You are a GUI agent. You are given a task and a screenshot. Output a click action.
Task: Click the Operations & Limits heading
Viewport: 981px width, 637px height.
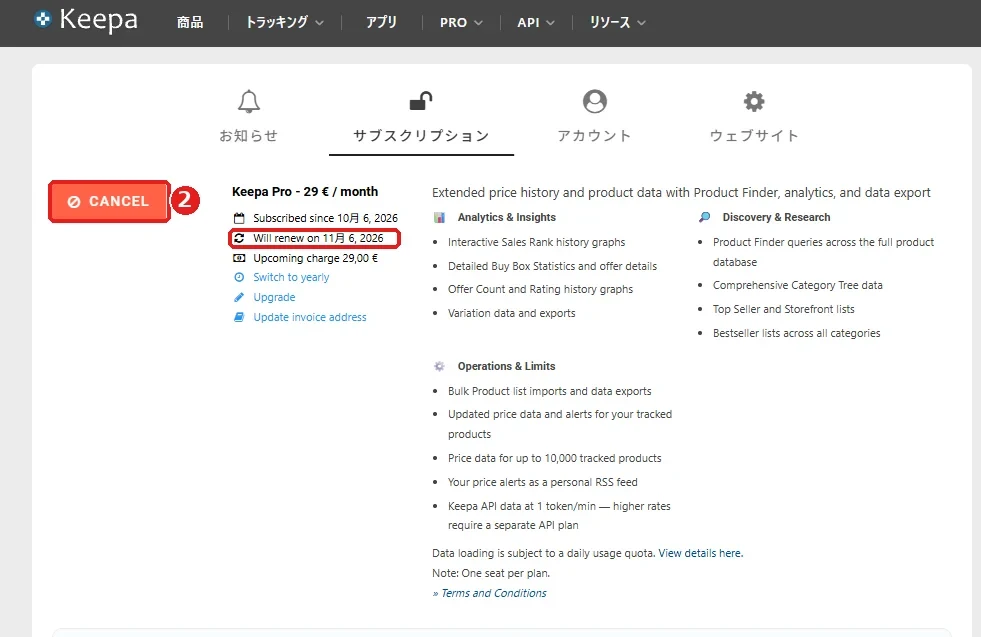[x=506, y=366]
